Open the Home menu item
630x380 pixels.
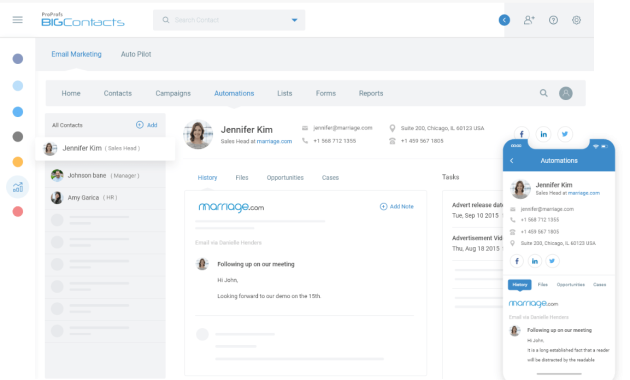click(x=71, y=93)
